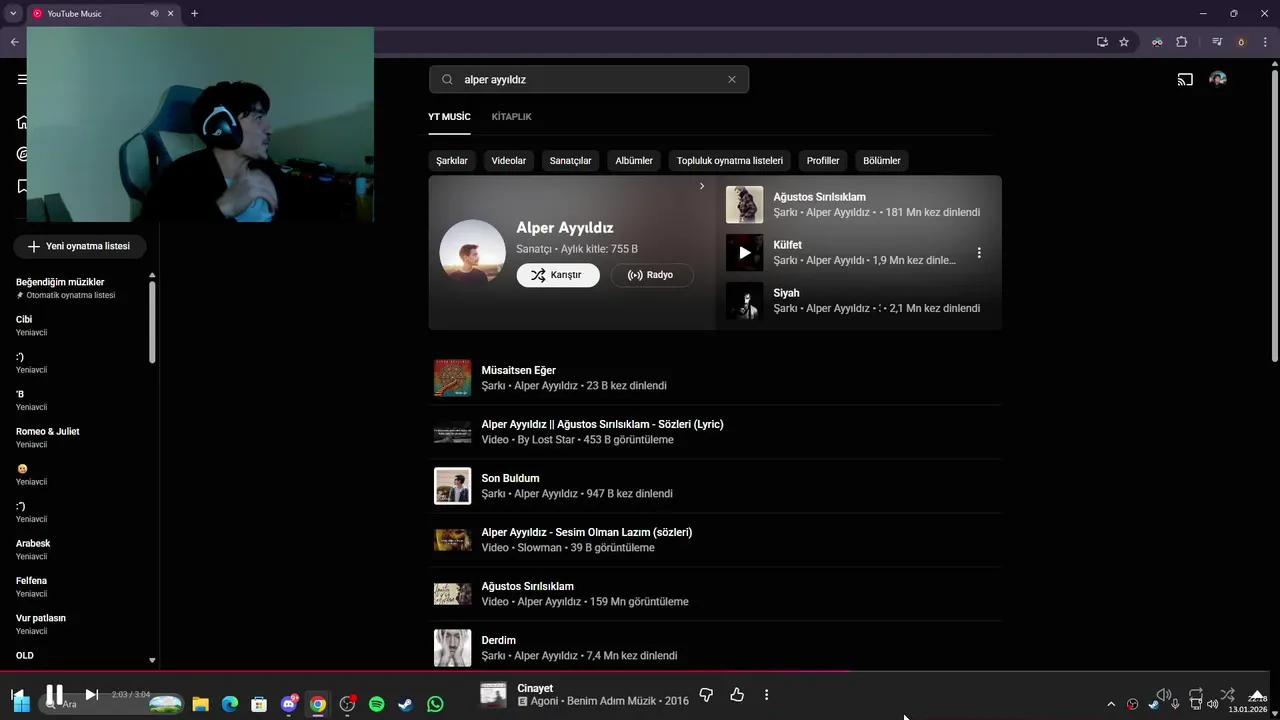Open Microsoft Store from the taskbar
1280x720 pixels.
(259, 704)
